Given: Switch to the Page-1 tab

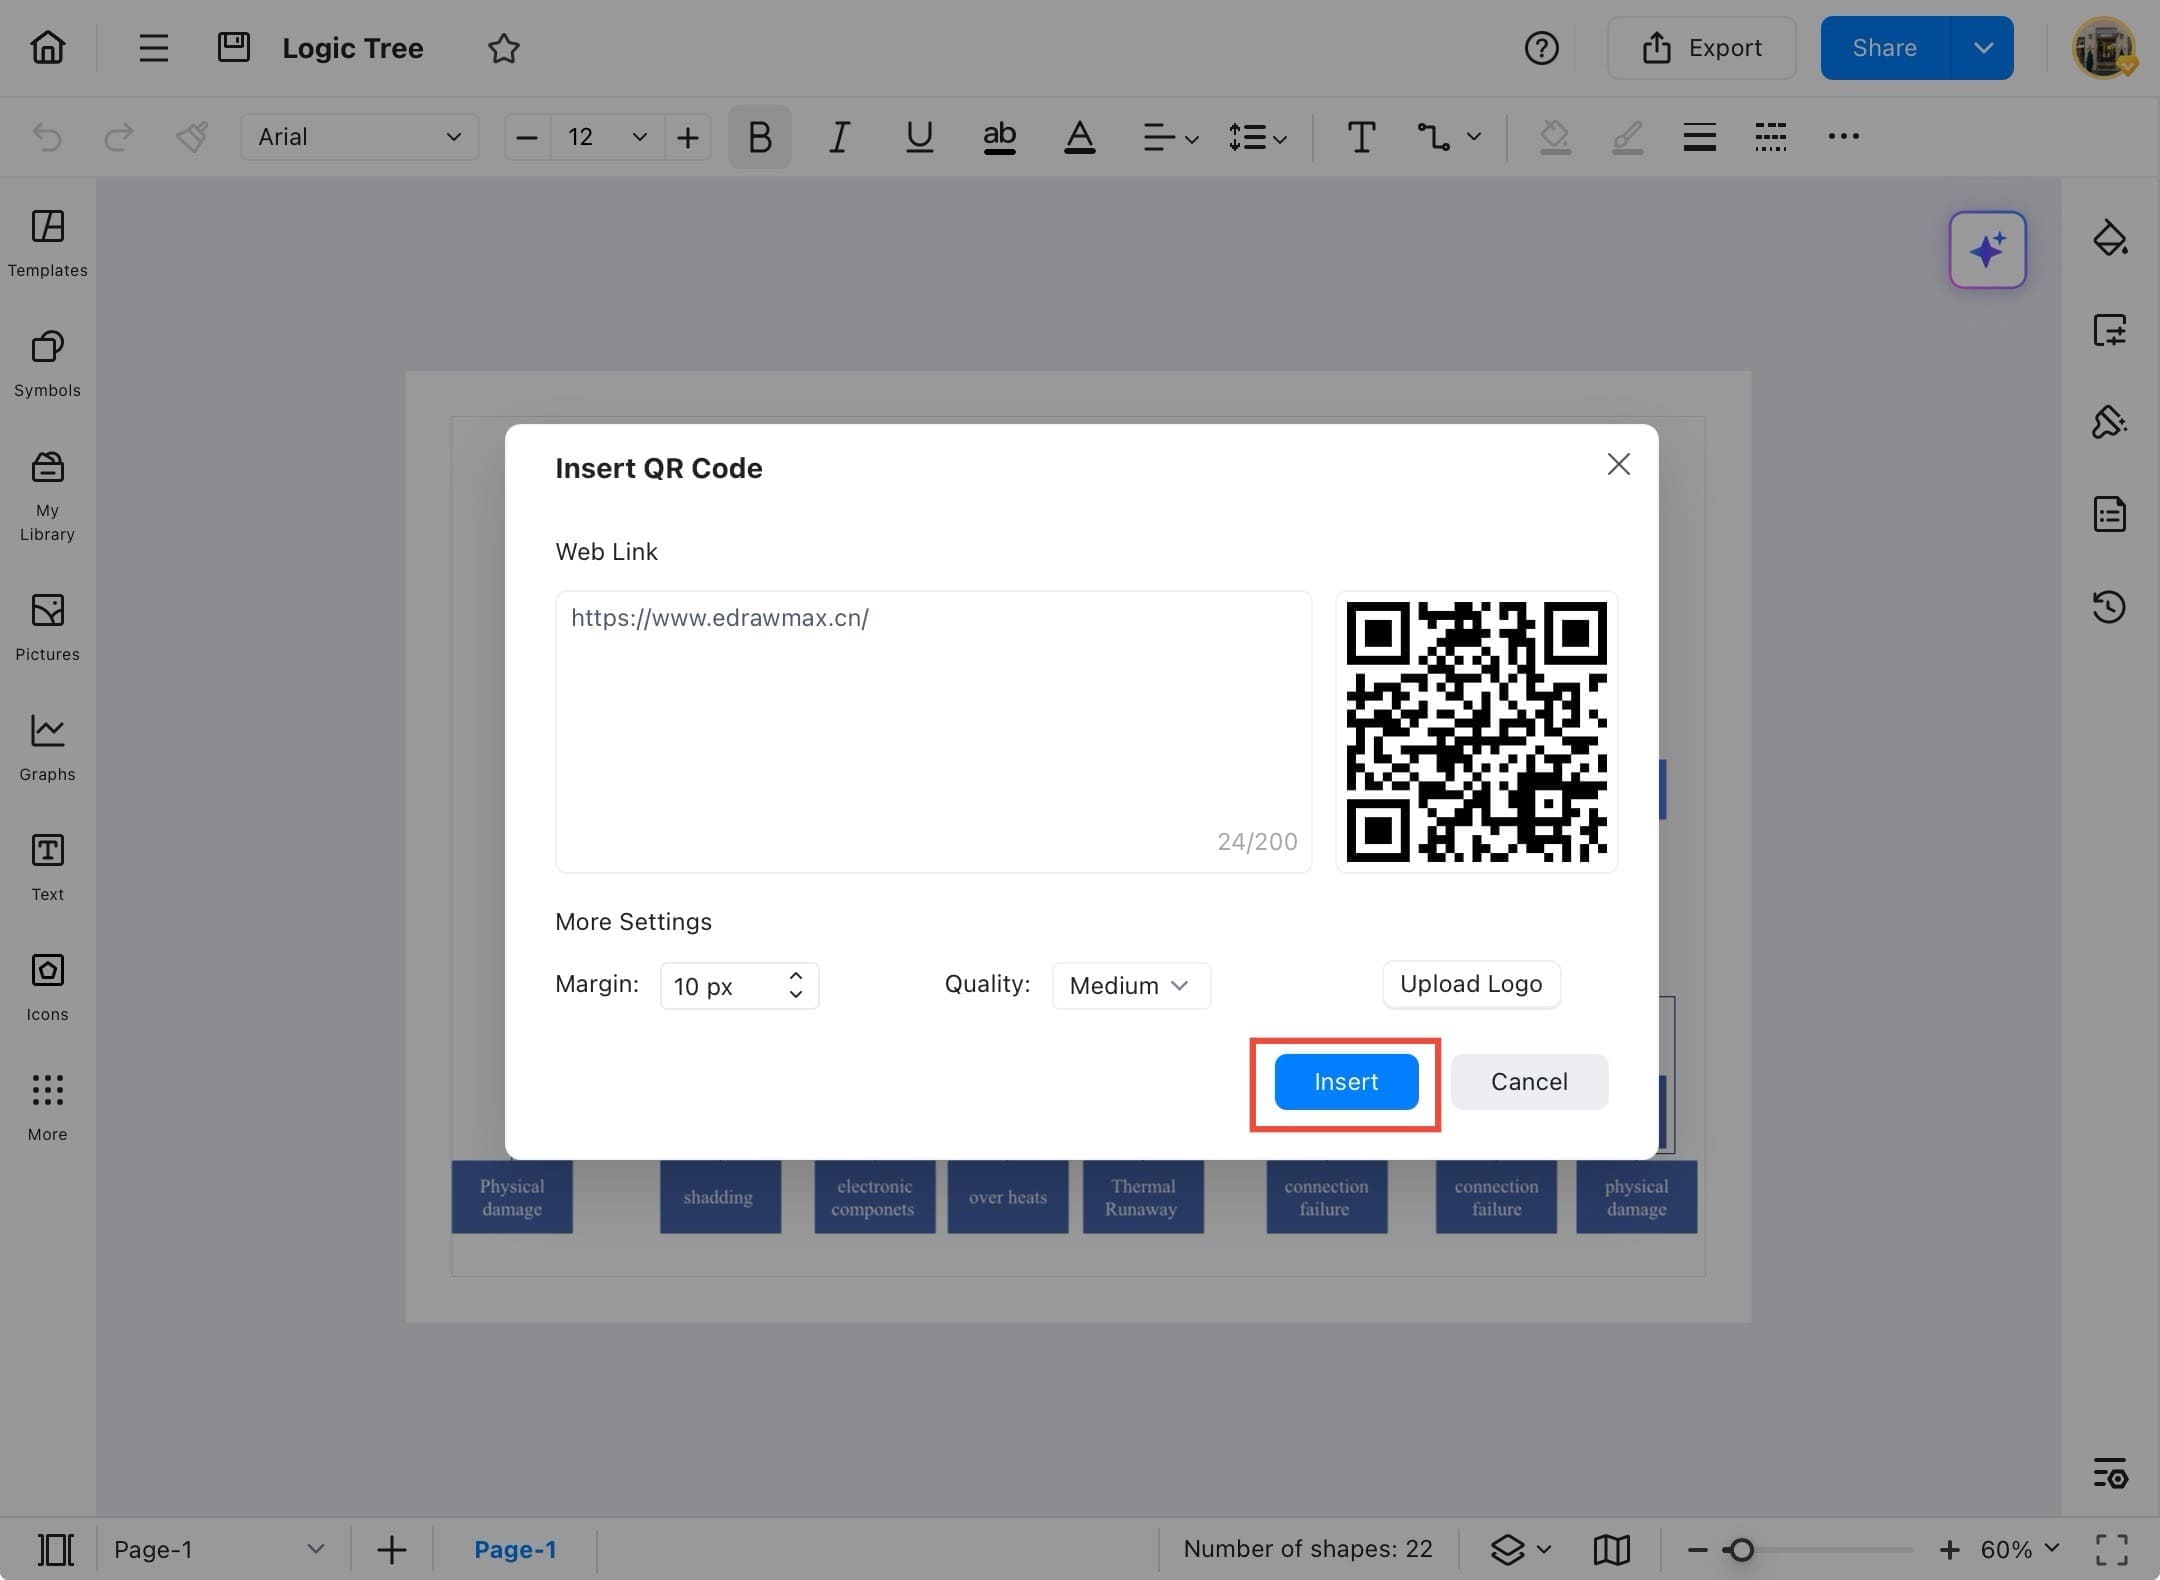Looking at the screenshot, I should pyautogui.click(x=515, y=1548).
